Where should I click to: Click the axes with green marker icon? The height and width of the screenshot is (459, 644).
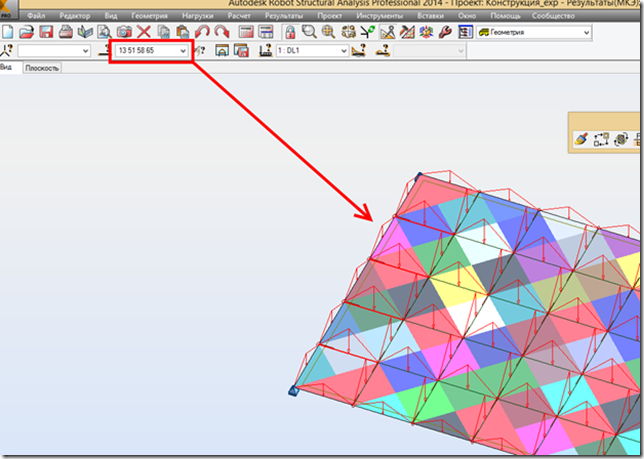[368, 32]
